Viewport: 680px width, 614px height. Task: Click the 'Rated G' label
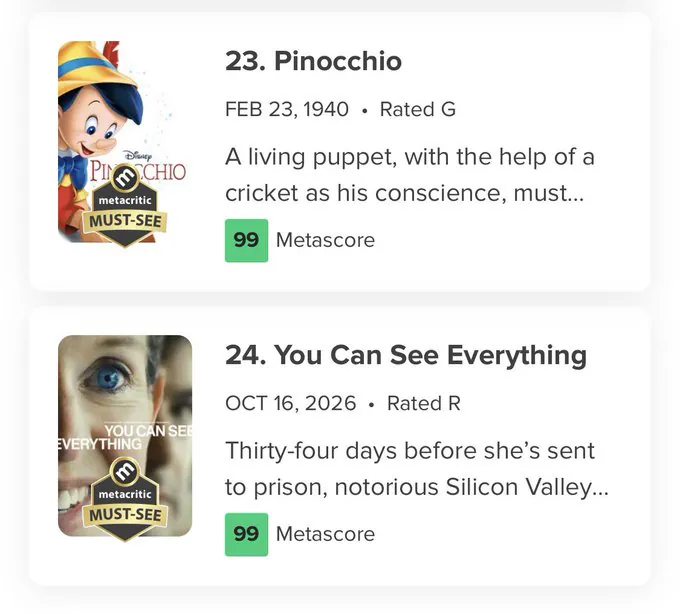[418, 109]
